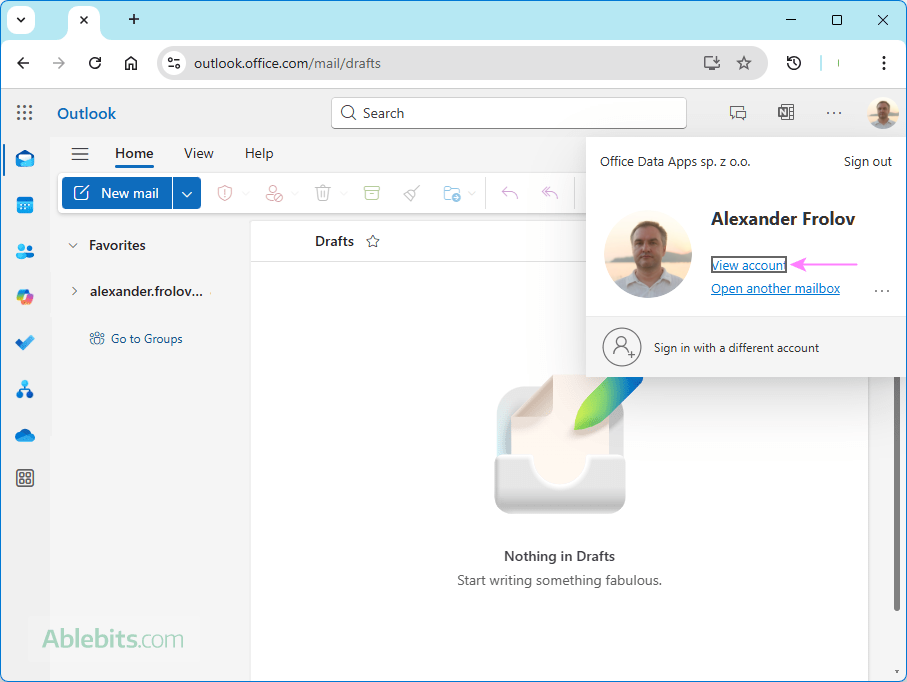This screenshot has height=682, width=907.
Task: Click the View account link
Action: (748, 265)
